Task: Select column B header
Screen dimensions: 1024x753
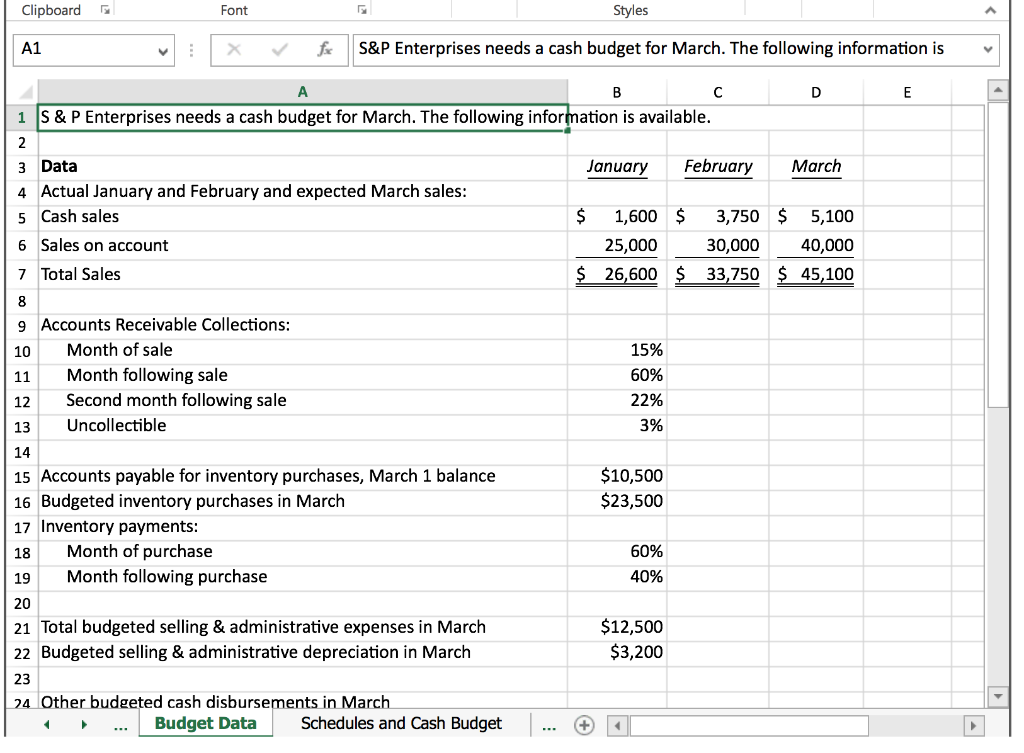Action: (616, 92)
